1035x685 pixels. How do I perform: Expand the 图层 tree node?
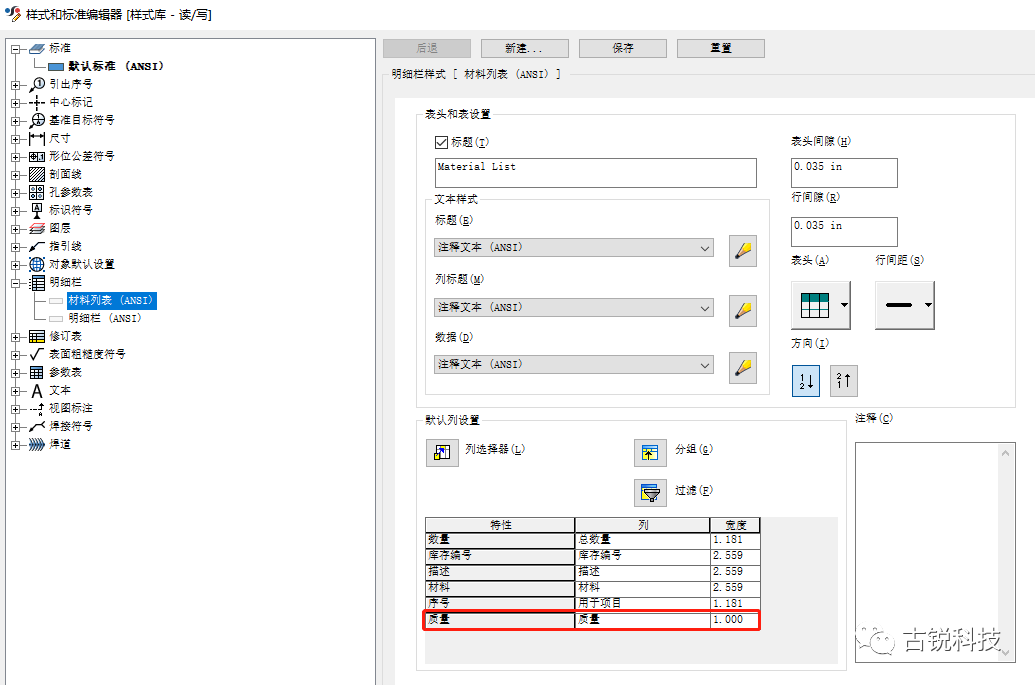[x=16, y=228]
